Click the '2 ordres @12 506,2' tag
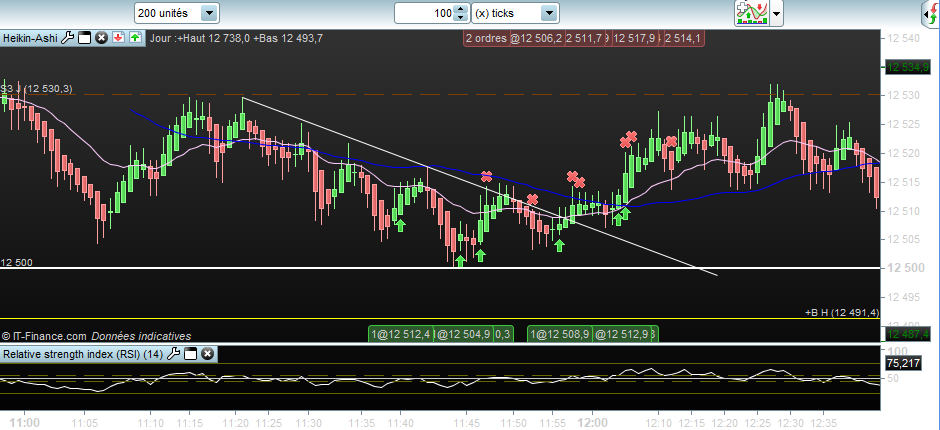 [514, 38]
